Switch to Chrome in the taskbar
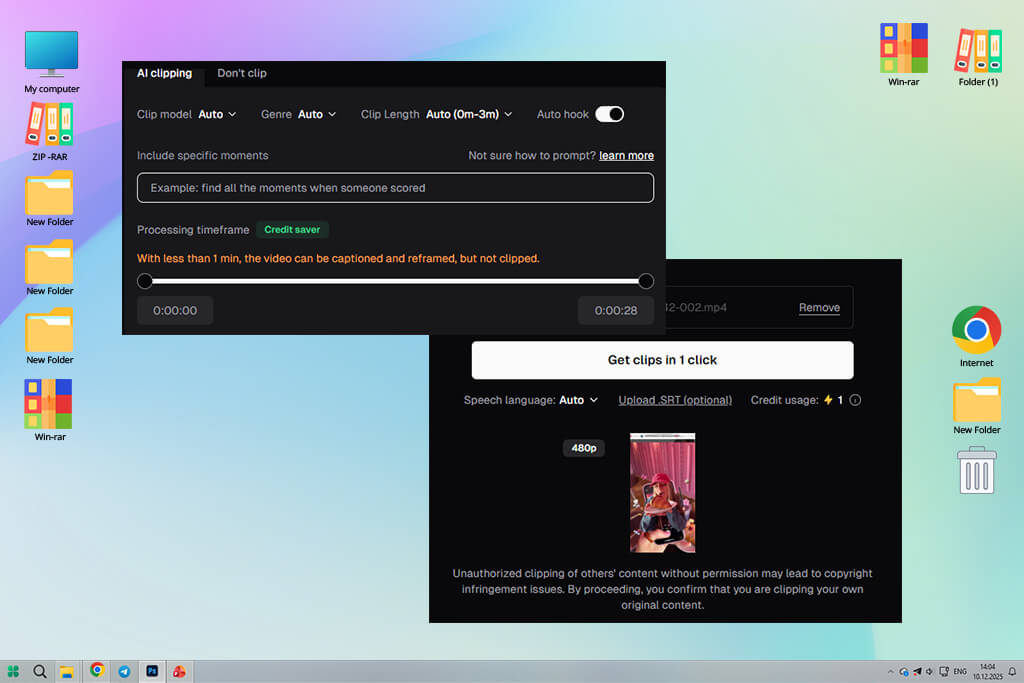Viewport: 1024px width, 683px height. (97, 670)
